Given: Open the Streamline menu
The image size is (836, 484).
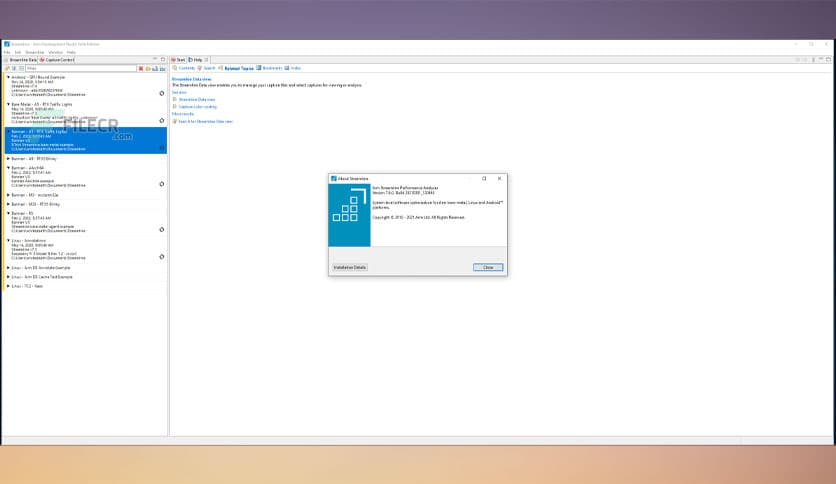Looking at the screenshot, I should [x=35, y=52].
